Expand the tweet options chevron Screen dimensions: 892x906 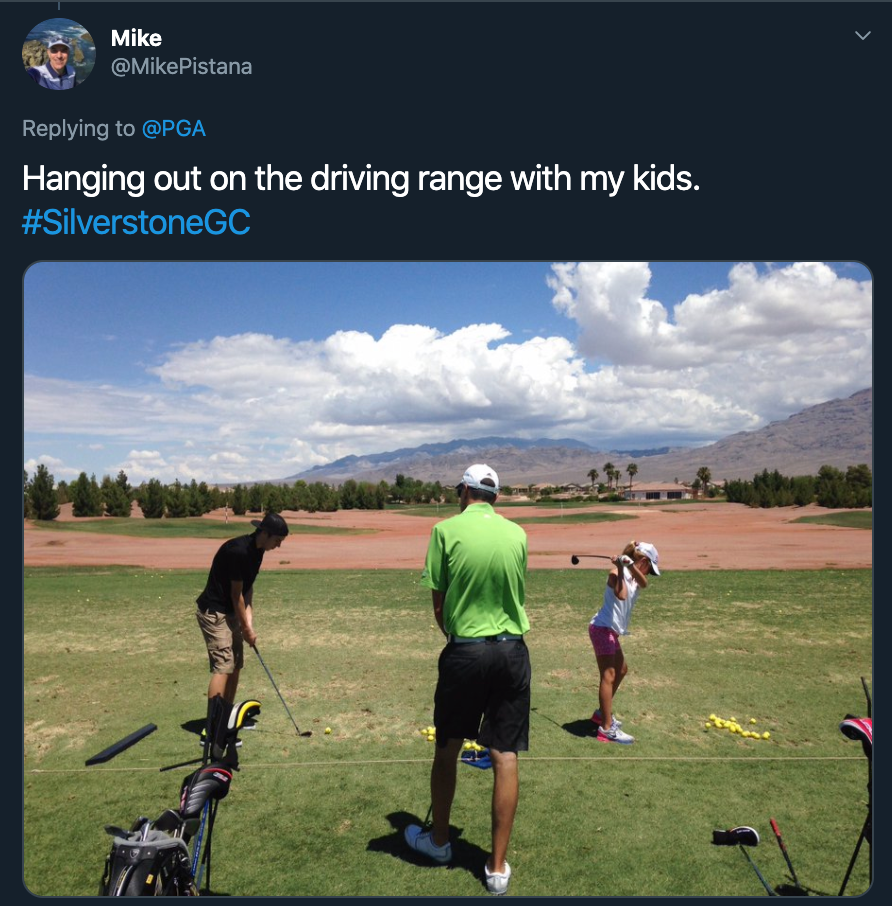coord(863,36)
